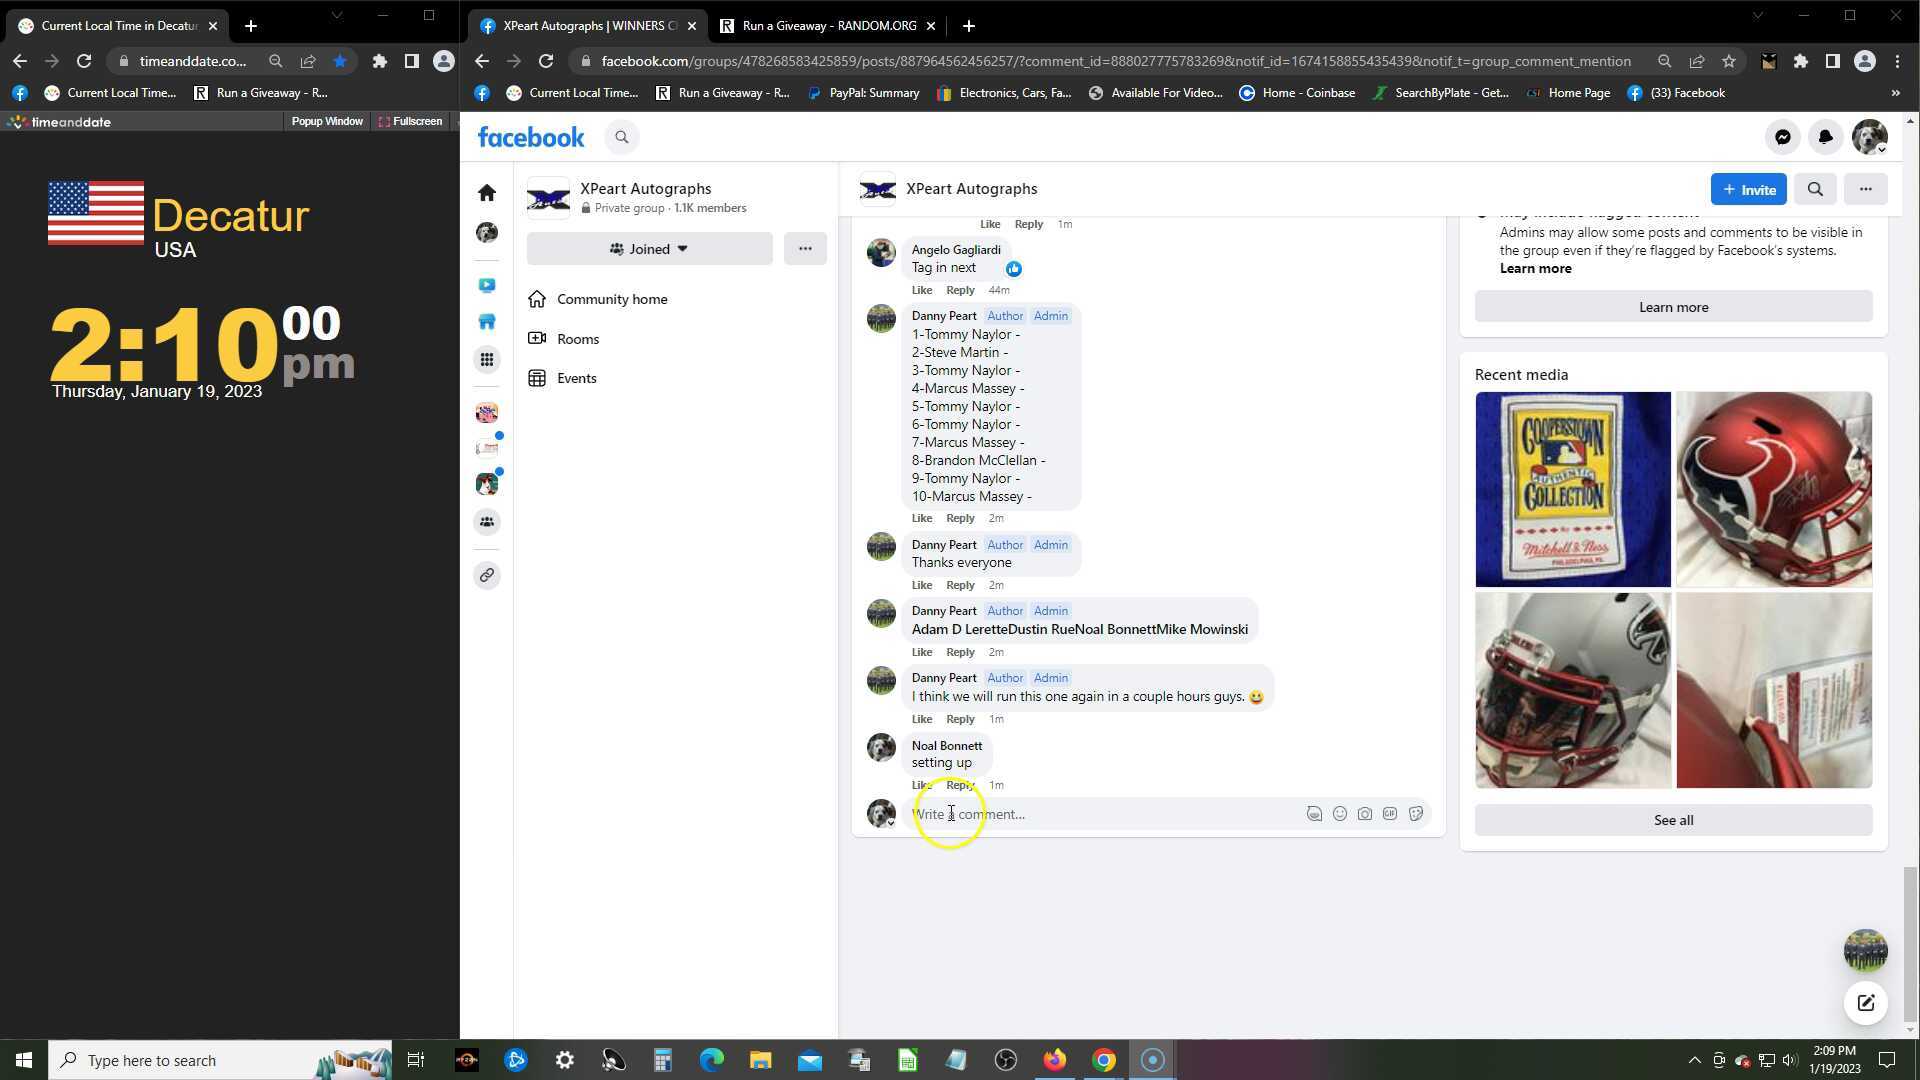Attach a photo with camera icon
1920x1080 pixels.
coord(1365,814)
